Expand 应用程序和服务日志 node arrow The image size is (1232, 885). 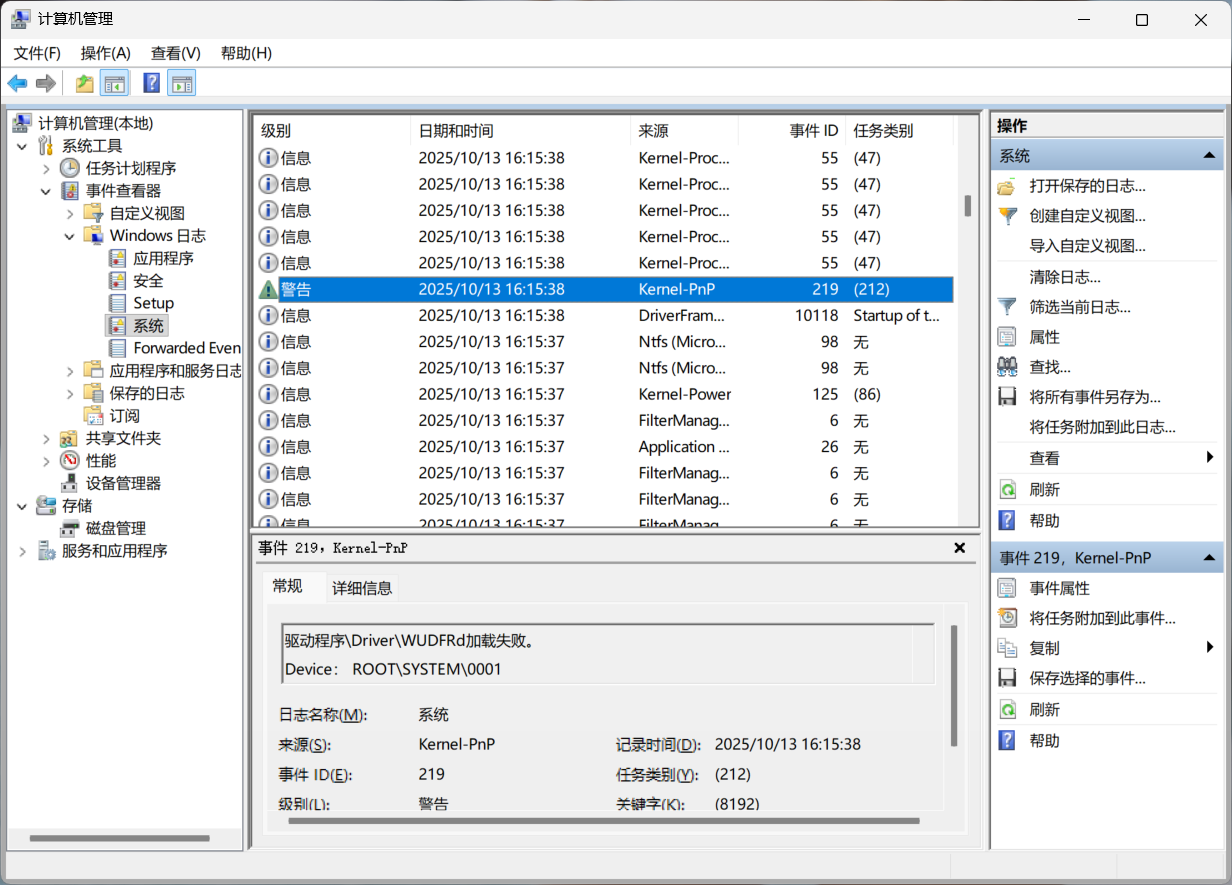70,371
